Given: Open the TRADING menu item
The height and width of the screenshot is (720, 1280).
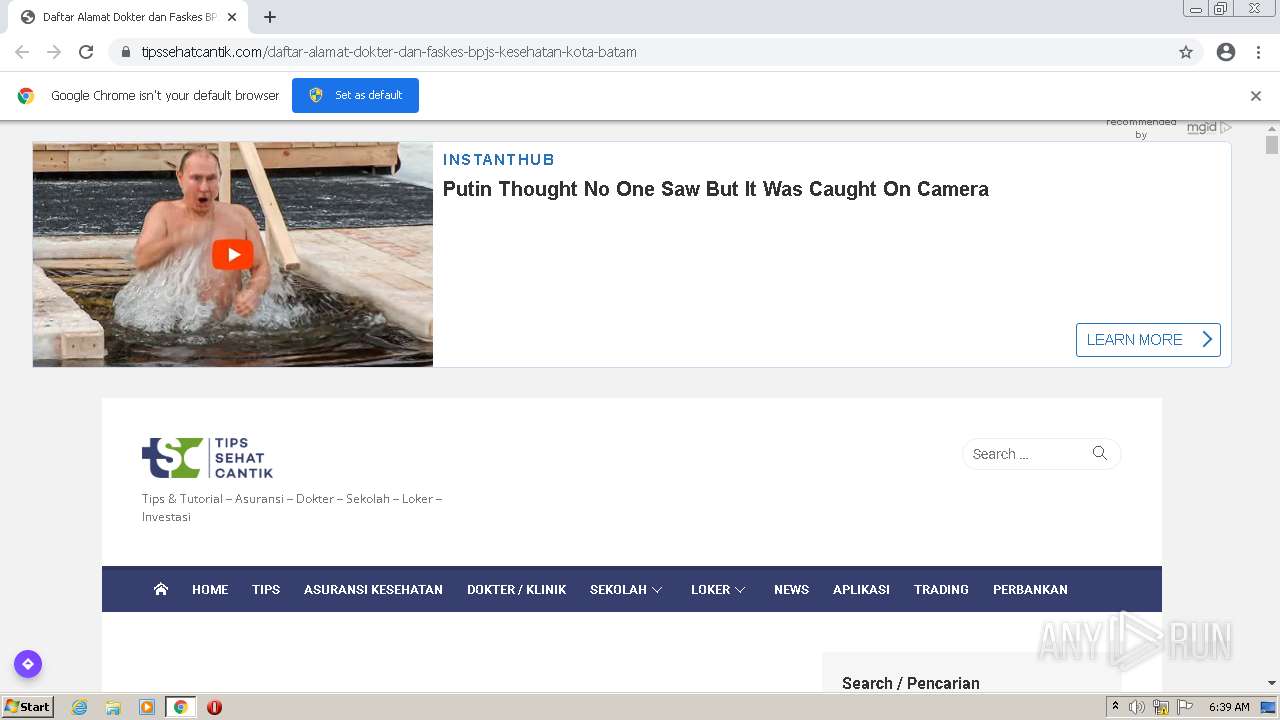Looking at the screenshot, I should coord(941,590).
